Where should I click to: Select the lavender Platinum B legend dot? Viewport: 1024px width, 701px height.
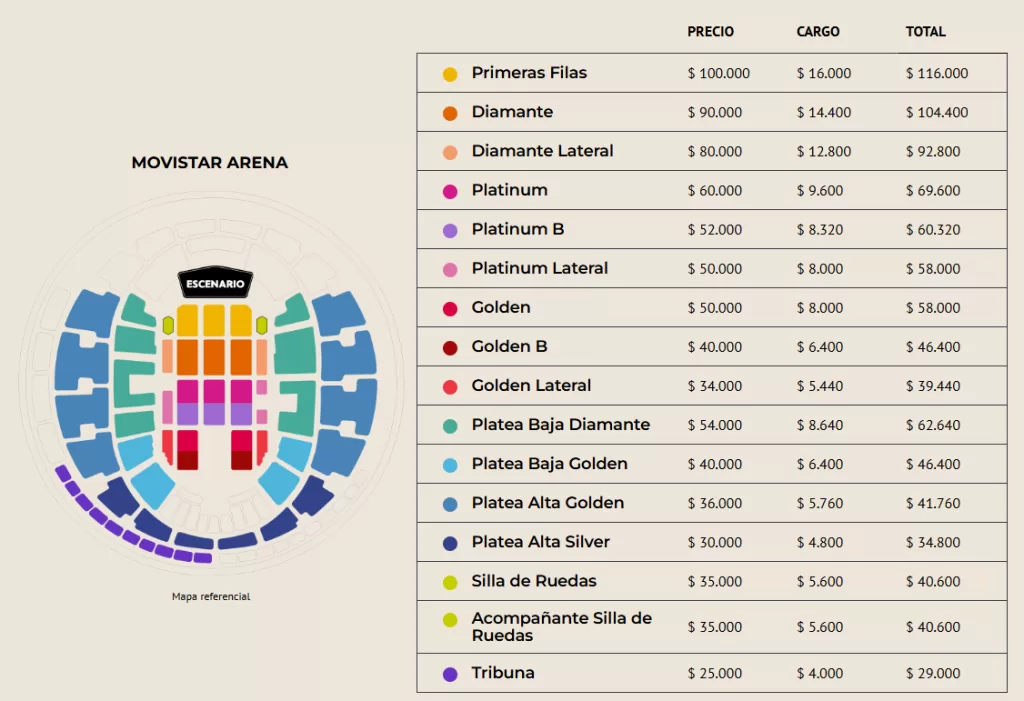click(450, 230)
